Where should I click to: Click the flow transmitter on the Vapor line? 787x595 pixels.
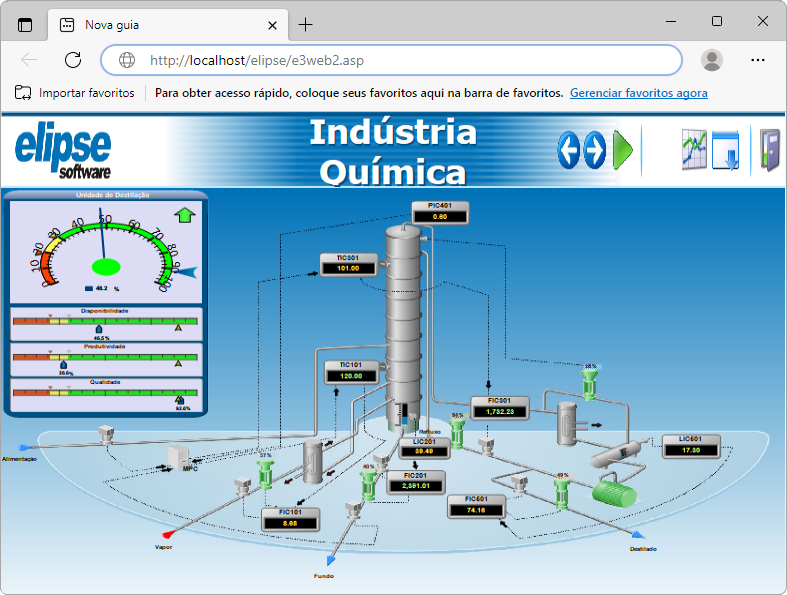(243, 487)
